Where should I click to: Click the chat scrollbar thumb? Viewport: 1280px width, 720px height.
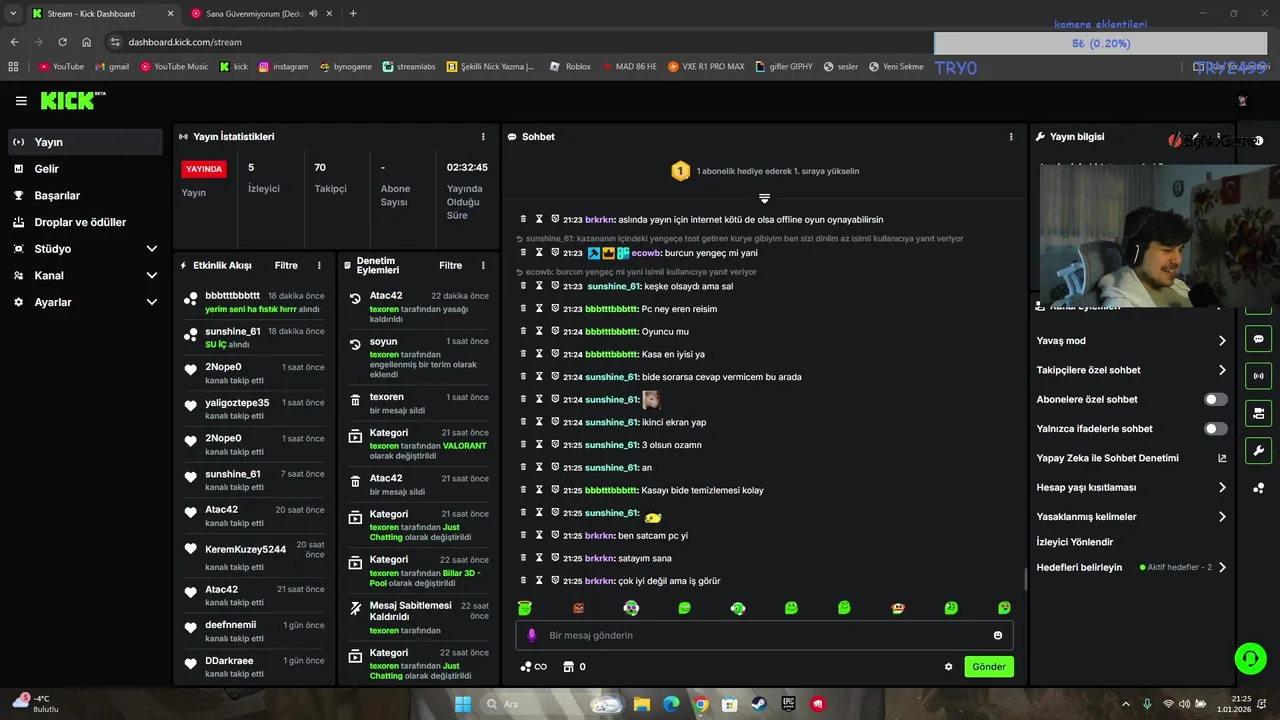[x=1025, y=579]
